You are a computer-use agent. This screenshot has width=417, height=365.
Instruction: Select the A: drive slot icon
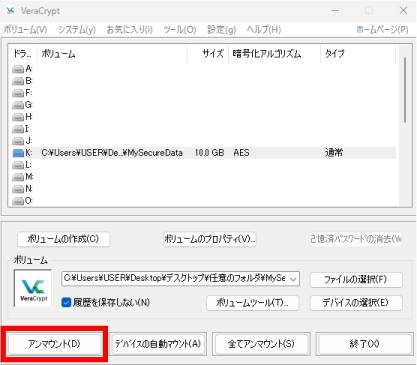coord(18,69)
